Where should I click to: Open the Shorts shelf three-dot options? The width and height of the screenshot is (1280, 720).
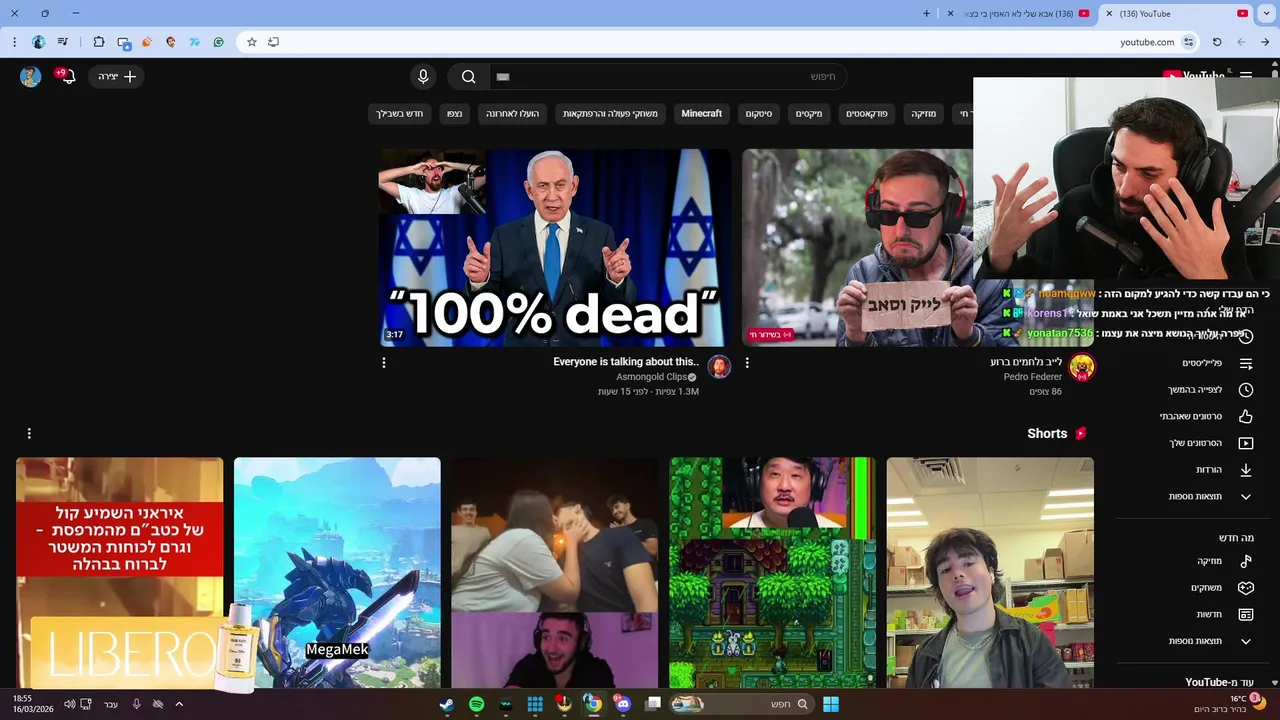[29, 433]
